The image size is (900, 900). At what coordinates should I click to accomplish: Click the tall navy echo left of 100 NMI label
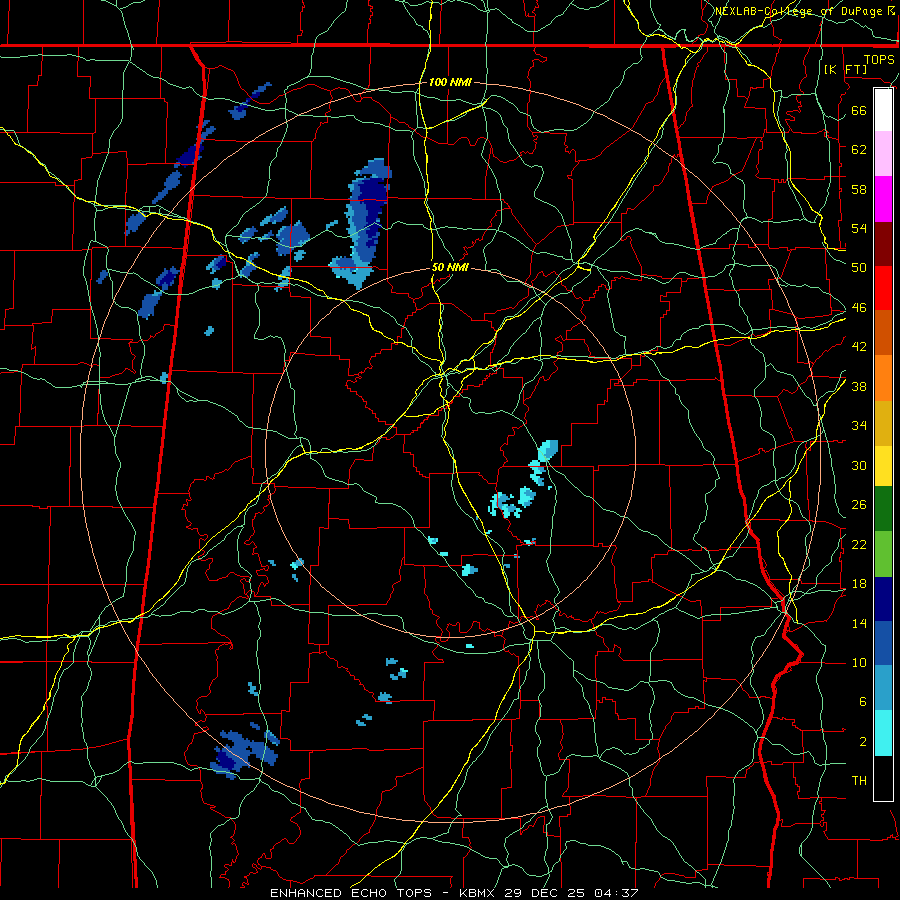coord(363,223)
